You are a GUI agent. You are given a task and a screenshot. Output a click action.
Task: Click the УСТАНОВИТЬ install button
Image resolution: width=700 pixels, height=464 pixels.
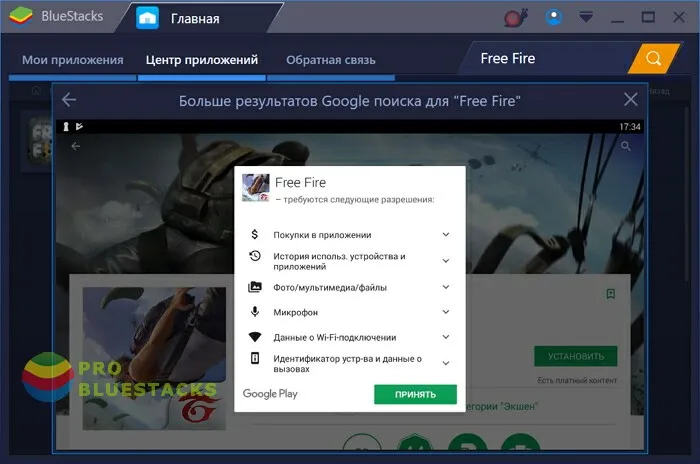pyautogui.click(x=576, y=356)
